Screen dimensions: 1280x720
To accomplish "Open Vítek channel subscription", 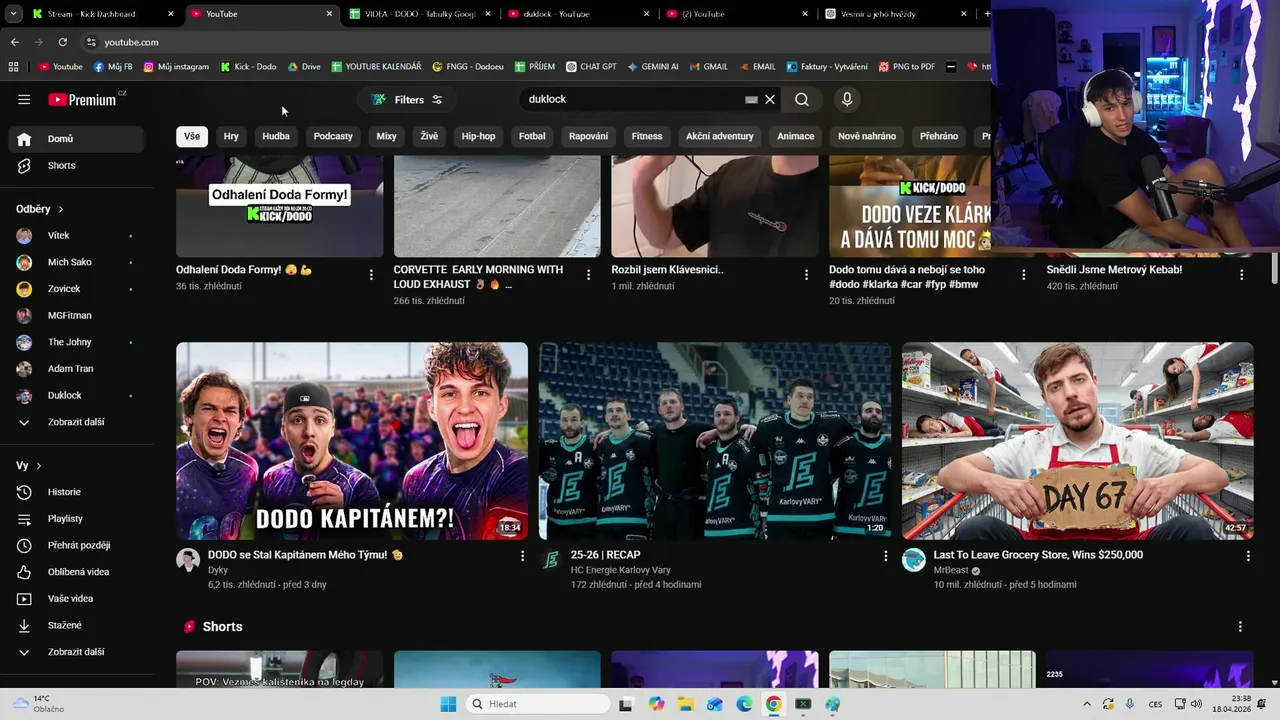I will pos(76,235).
